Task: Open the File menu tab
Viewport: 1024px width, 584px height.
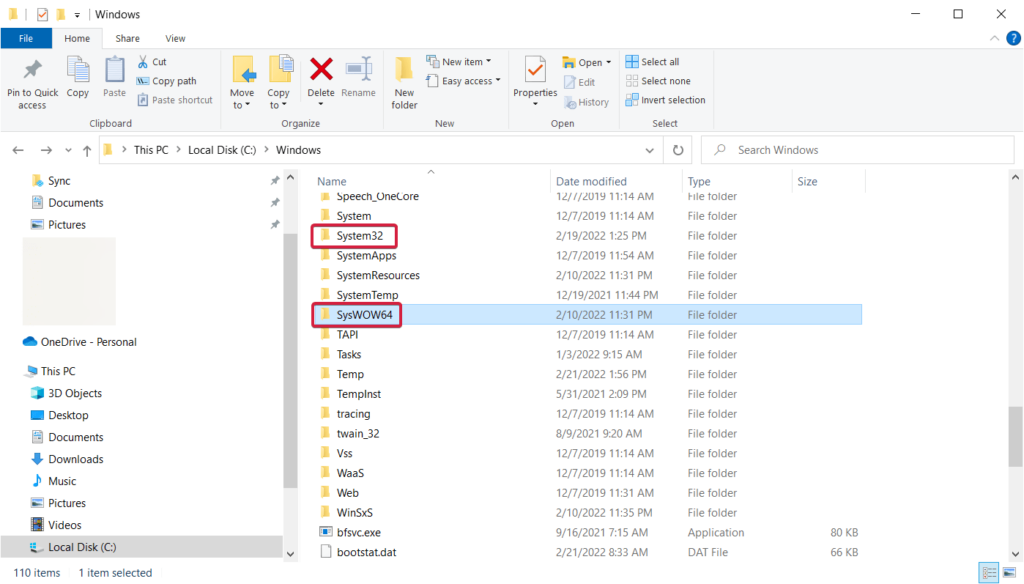Action: click(26, 39)
